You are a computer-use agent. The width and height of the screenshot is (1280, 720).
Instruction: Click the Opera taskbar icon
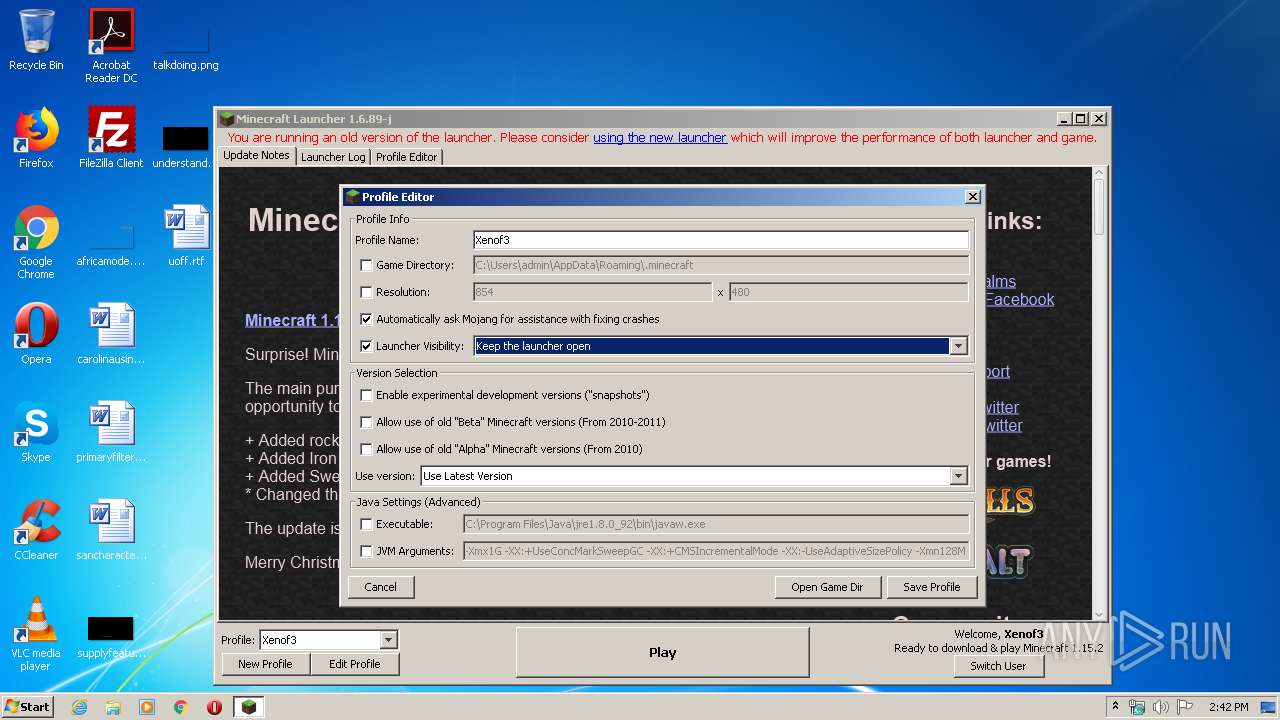214,707
